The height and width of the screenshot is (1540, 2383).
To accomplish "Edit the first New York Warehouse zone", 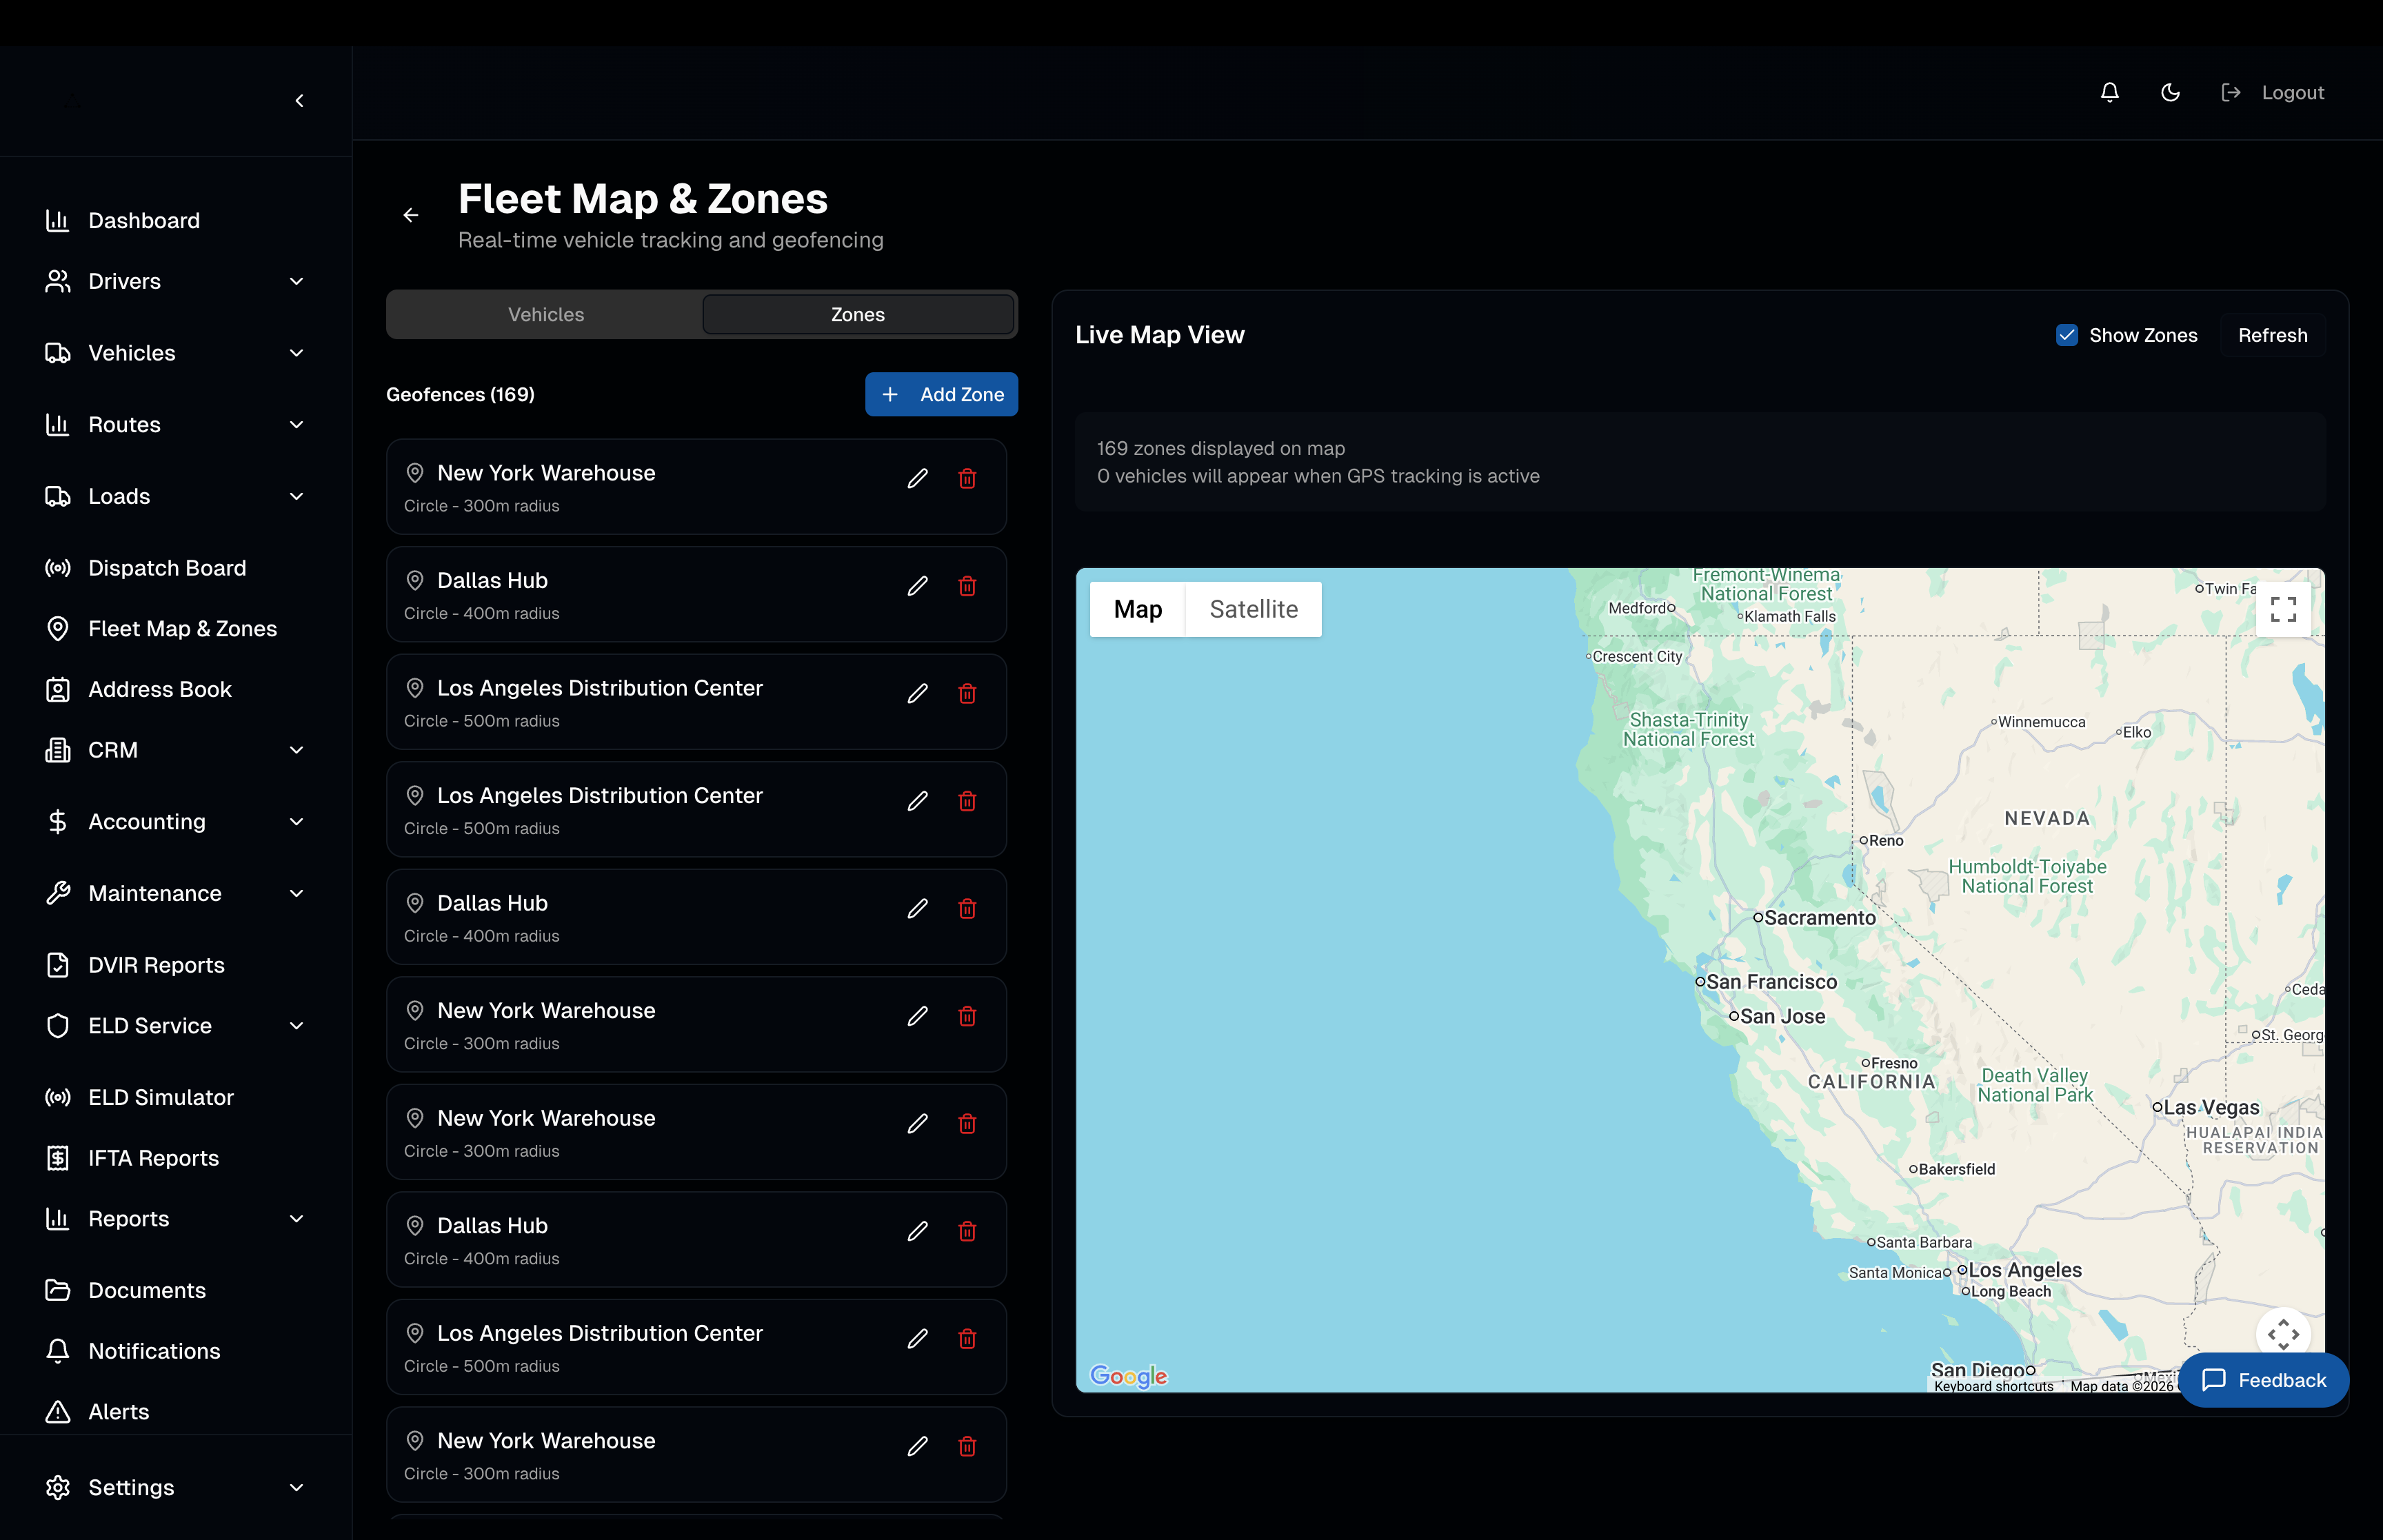I will coord(917,478).
